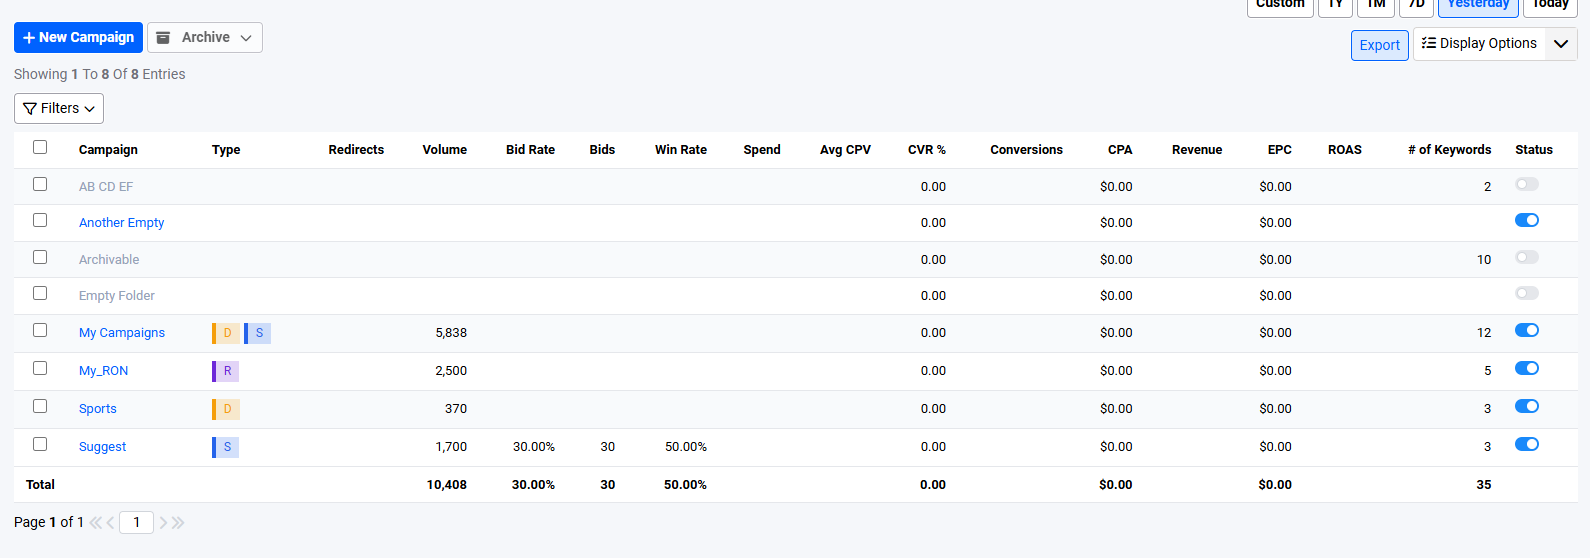Turn off the Suggest campaign status switch

click(x=1526, y=444)
